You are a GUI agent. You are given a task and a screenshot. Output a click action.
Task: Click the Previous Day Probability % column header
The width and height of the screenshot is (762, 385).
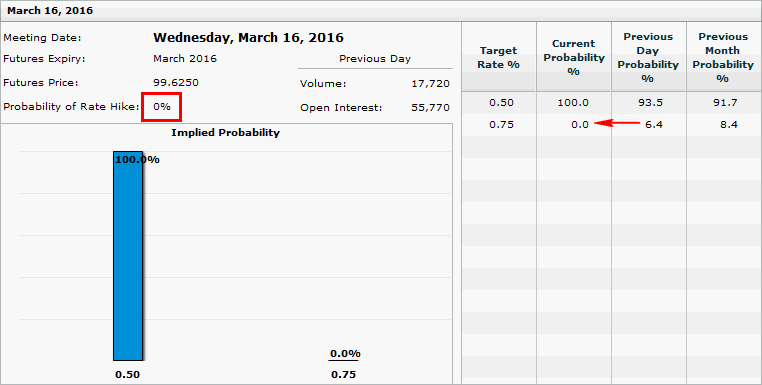pos(648,57)
